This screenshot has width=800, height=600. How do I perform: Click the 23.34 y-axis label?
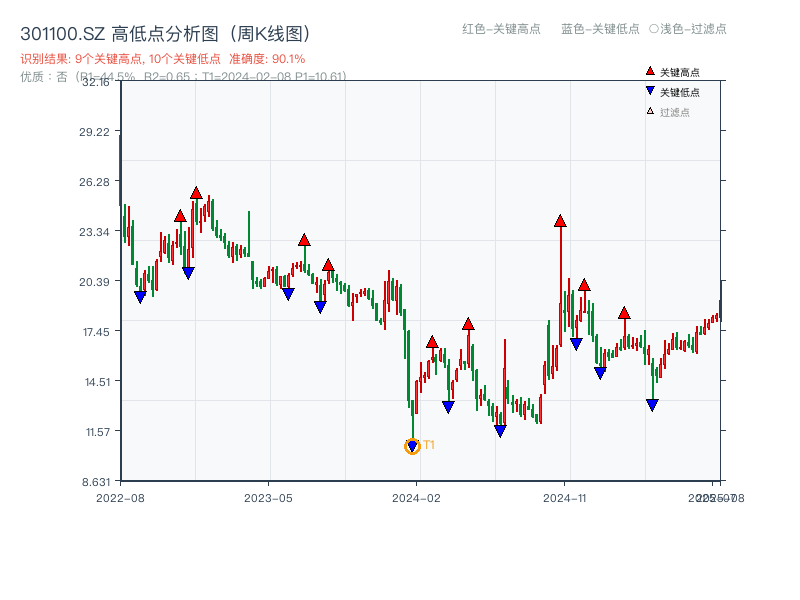[x=94, y=232]
